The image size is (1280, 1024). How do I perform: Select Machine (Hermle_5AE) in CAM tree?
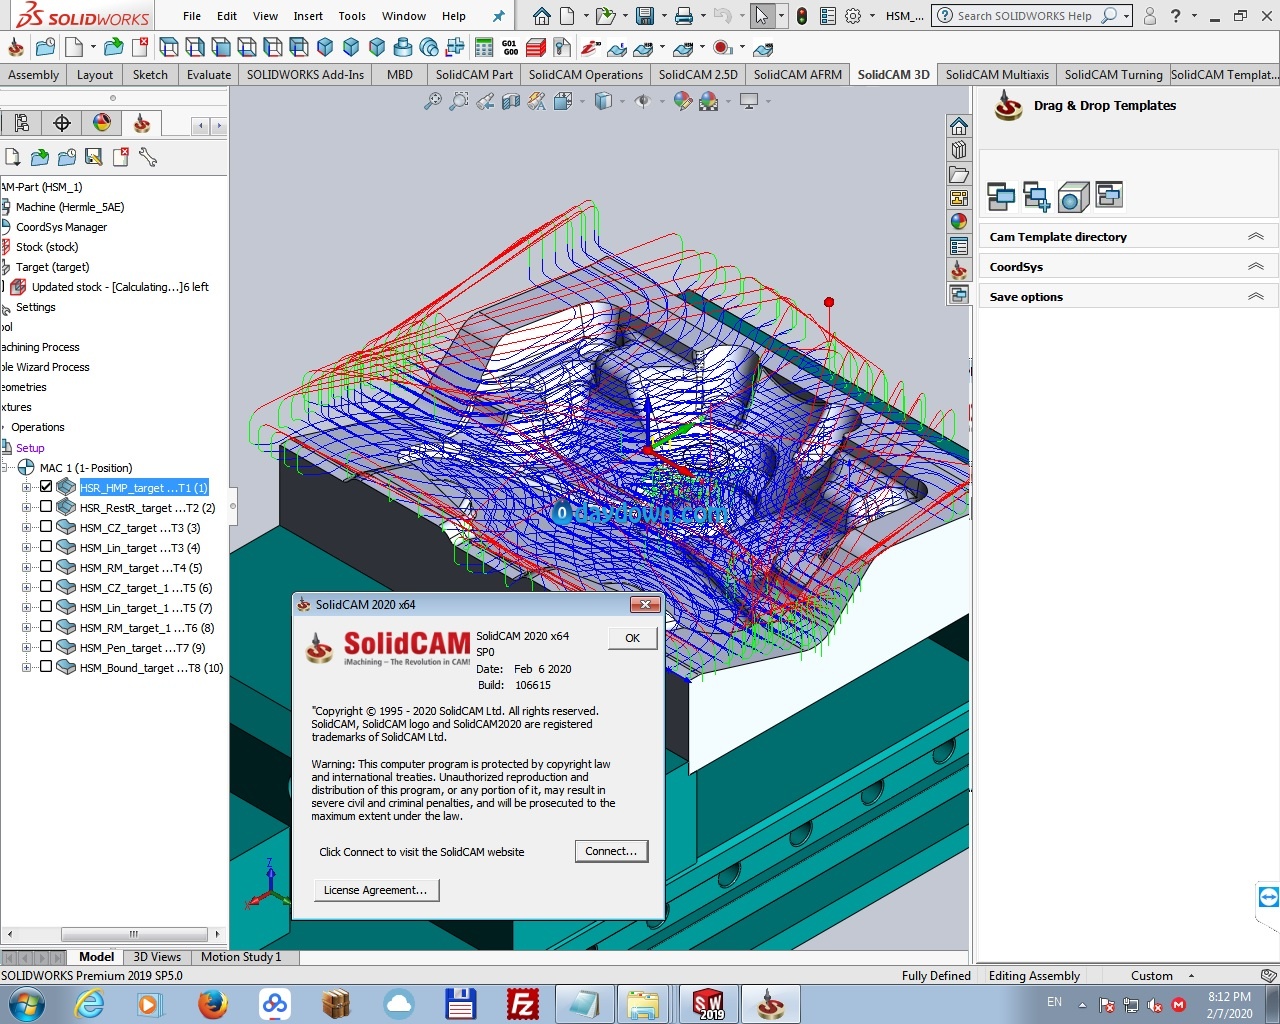[x=70, y=207]
